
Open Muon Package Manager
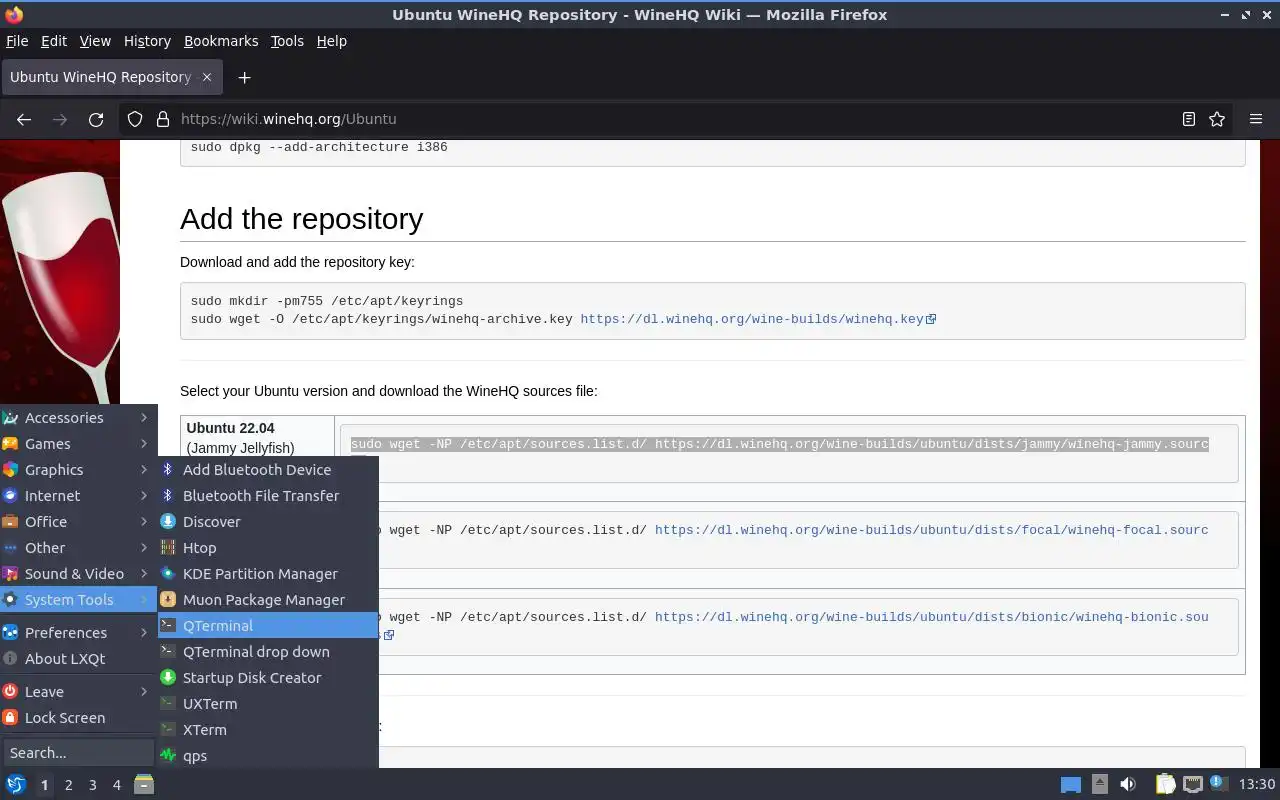click(x=268, y=600)
